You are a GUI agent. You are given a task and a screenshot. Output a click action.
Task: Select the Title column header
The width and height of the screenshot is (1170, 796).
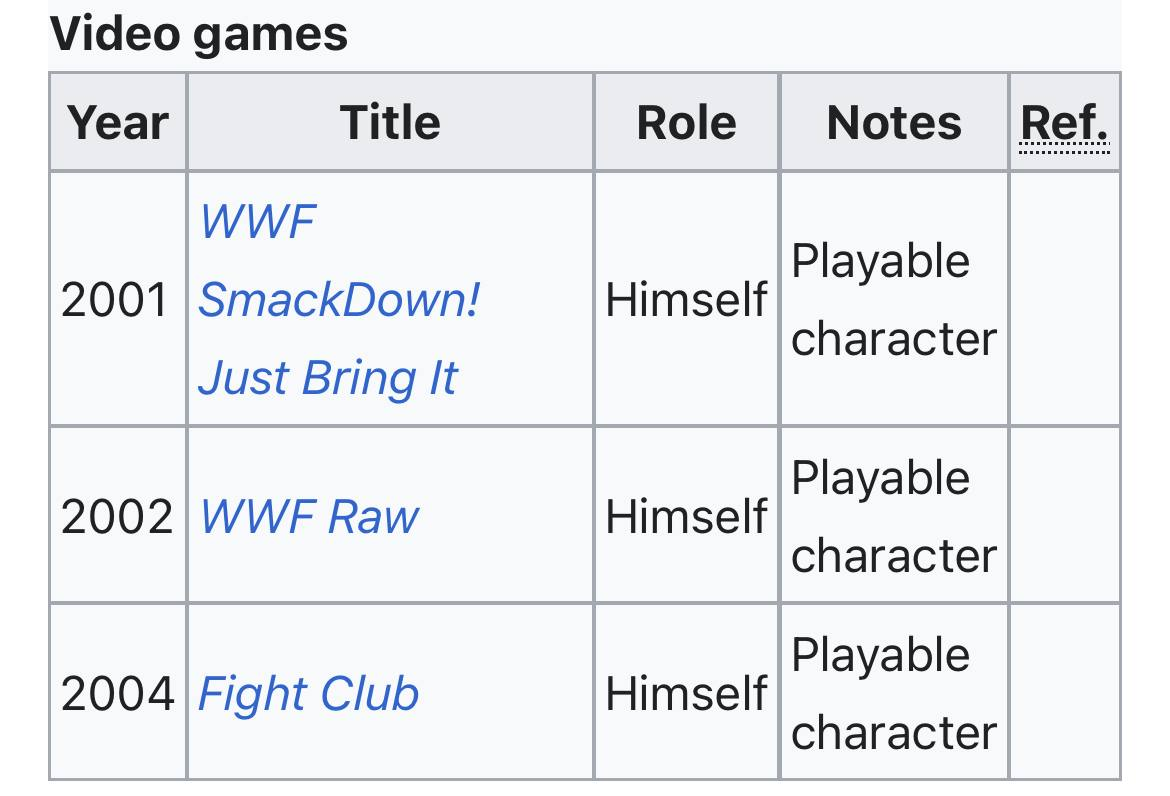pyautogui.click(x=390, y=123)
